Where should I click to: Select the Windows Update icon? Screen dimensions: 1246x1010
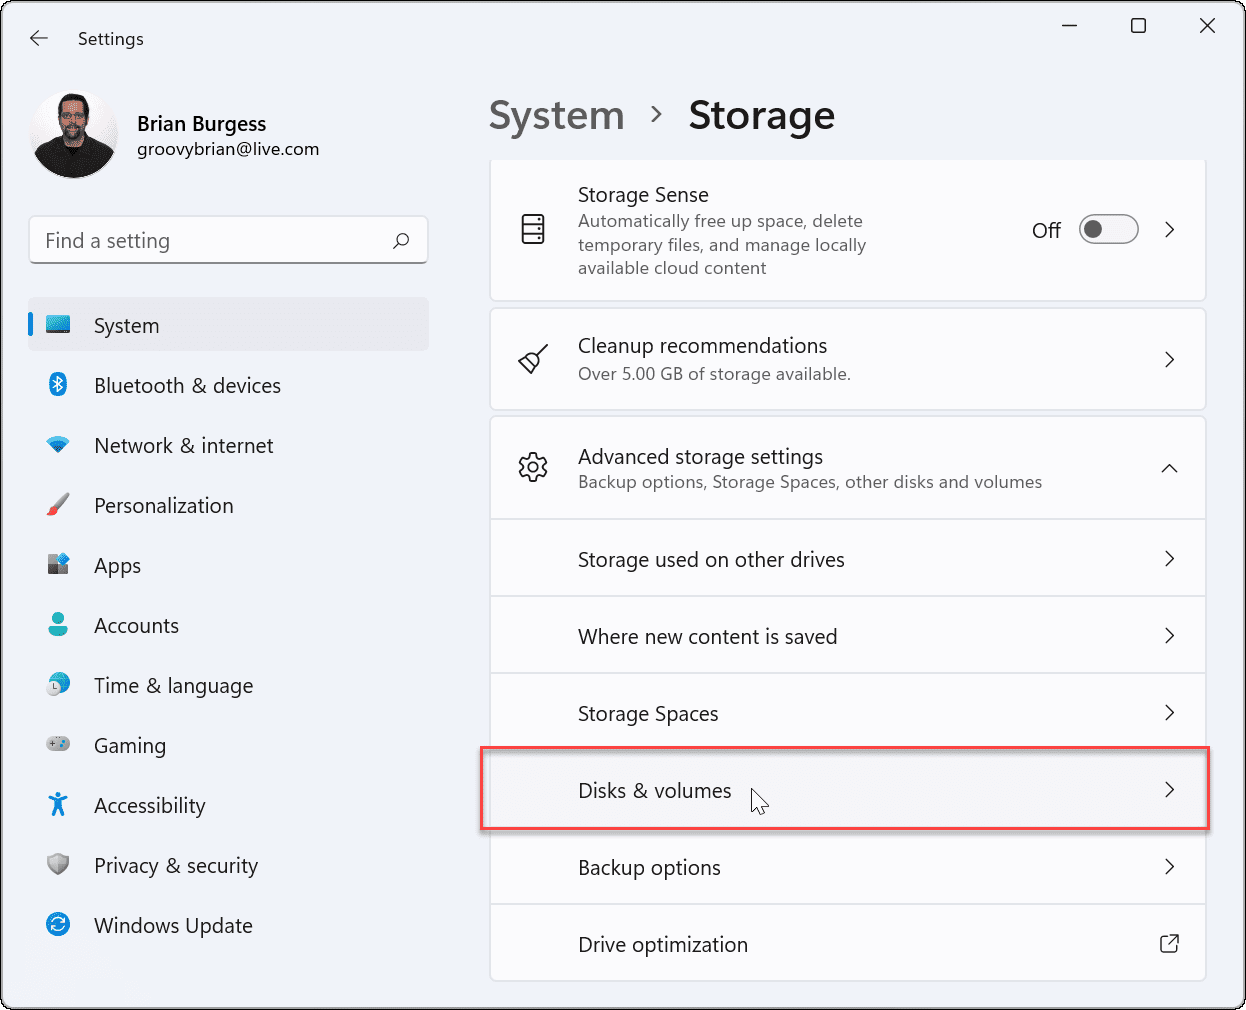58,925
